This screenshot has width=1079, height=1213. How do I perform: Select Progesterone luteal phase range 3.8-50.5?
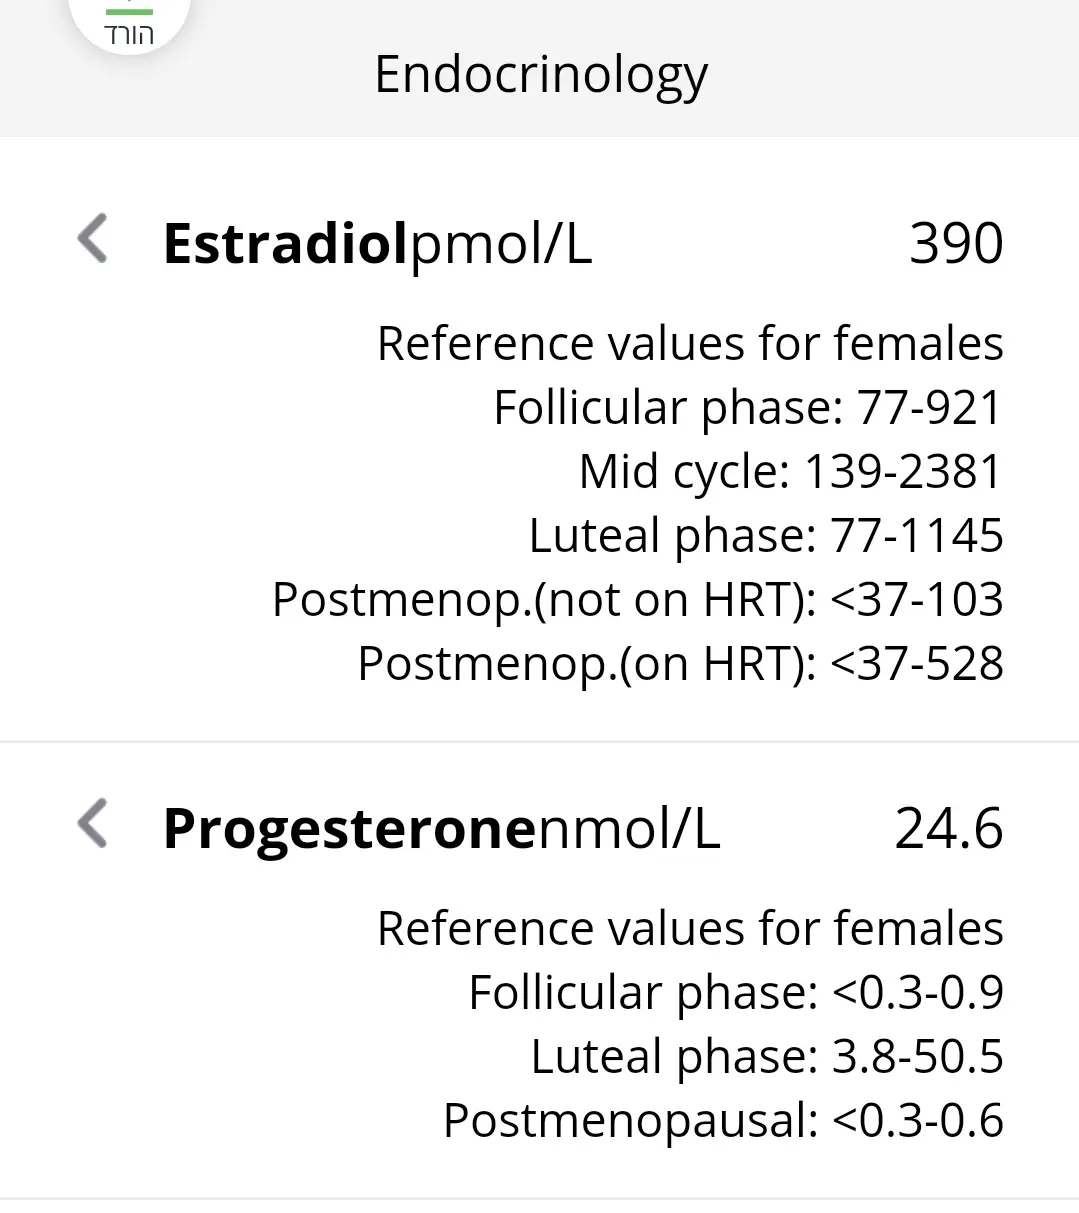coord(766,1056)
